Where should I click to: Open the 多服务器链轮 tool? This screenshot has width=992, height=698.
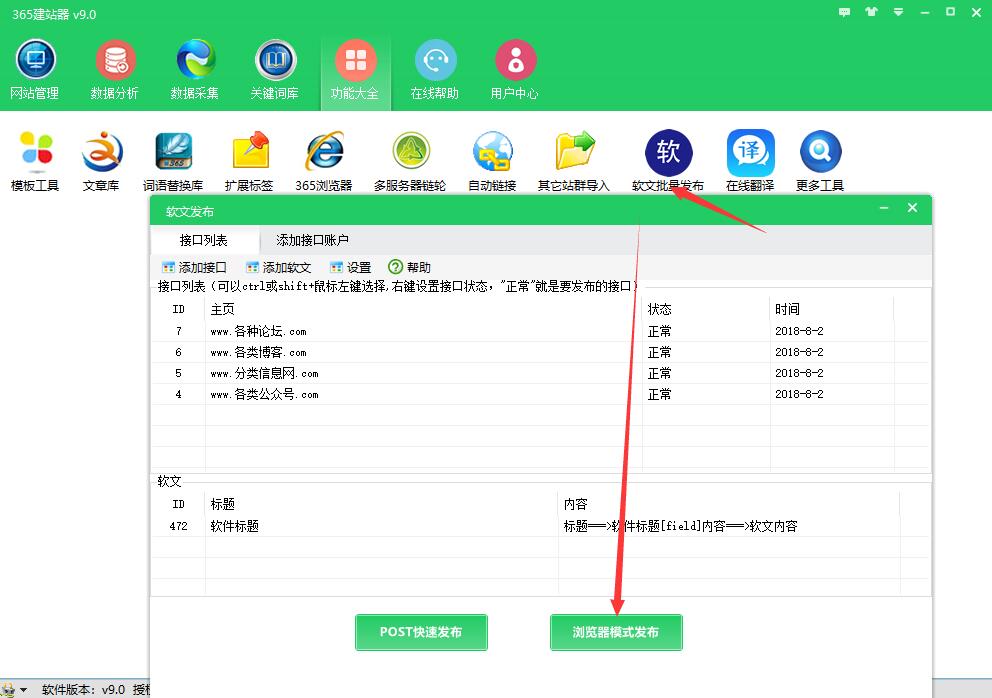[x=410, y=161]
